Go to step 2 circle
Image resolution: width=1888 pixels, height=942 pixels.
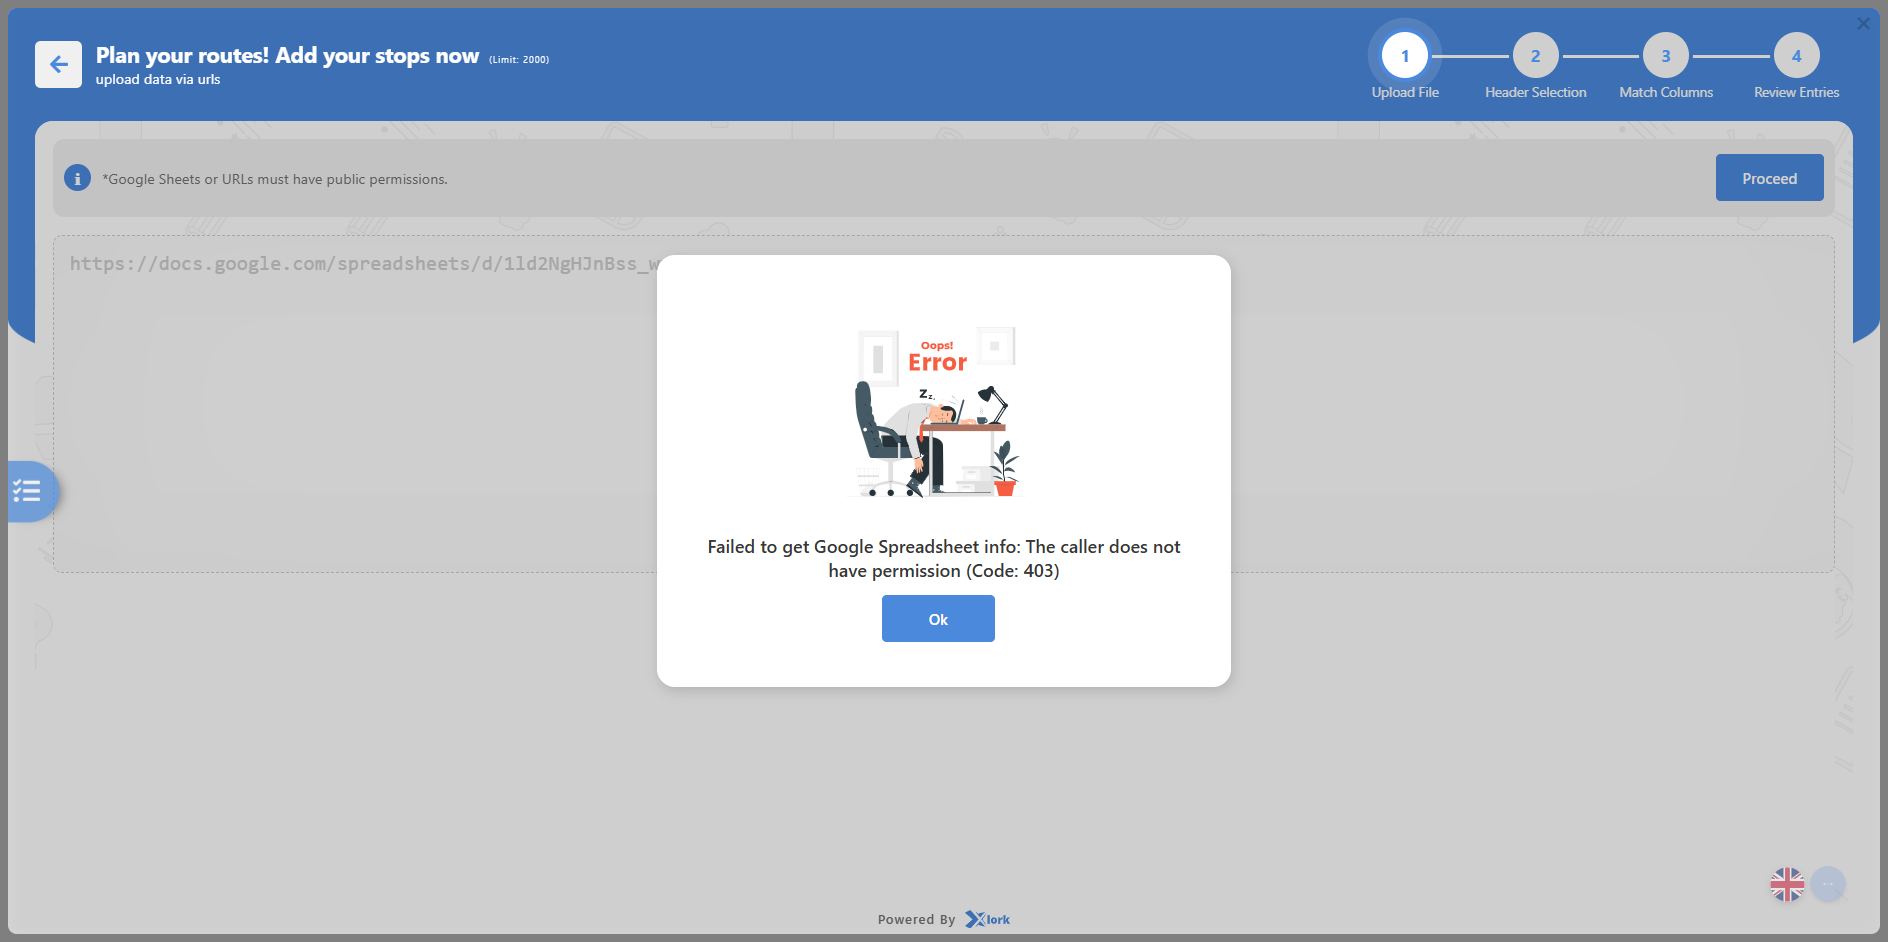pos(1535,56)
